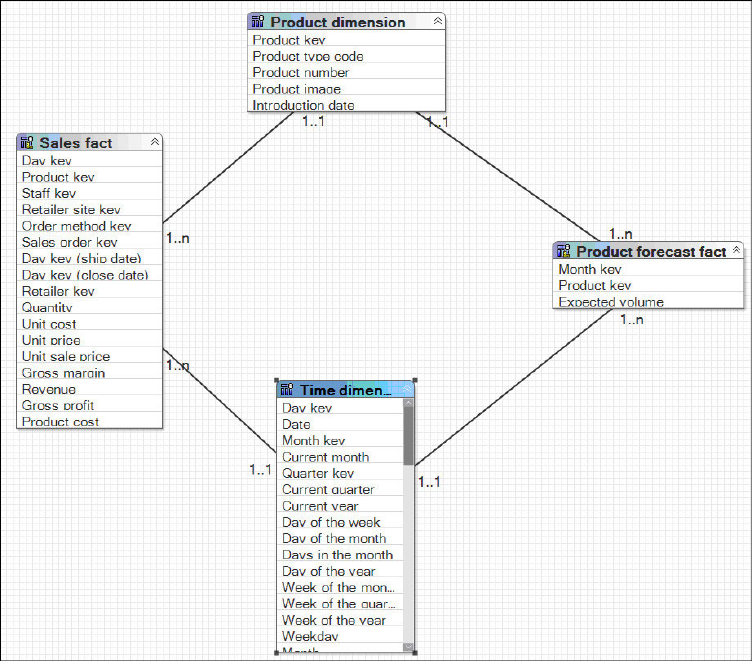The height and width of the screenshot is (661, 752).
Task: Select Sales order key item
Action: pyautogui.click(x=90, y=242)
